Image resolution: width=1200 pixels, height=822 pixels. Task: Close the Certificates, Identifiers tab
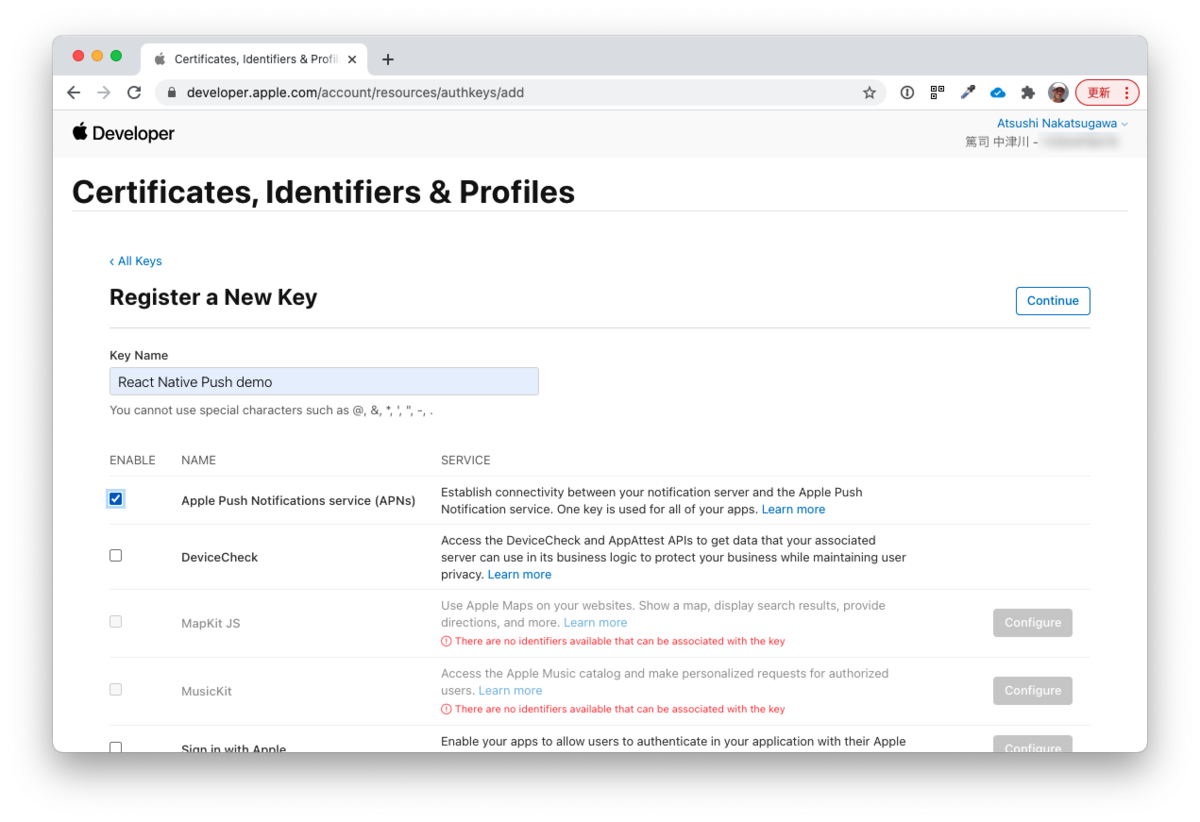tap(352, 59)
